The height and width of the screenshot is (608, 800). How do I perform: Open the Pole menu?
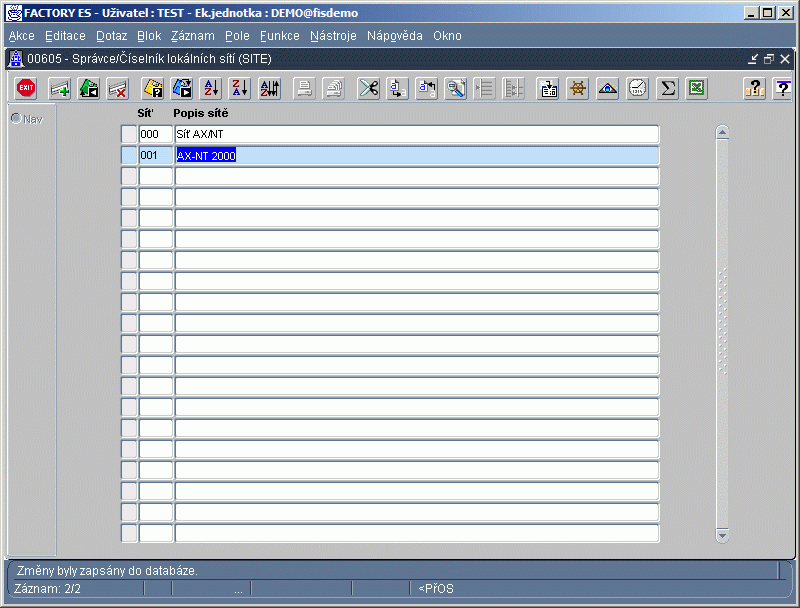237,36
